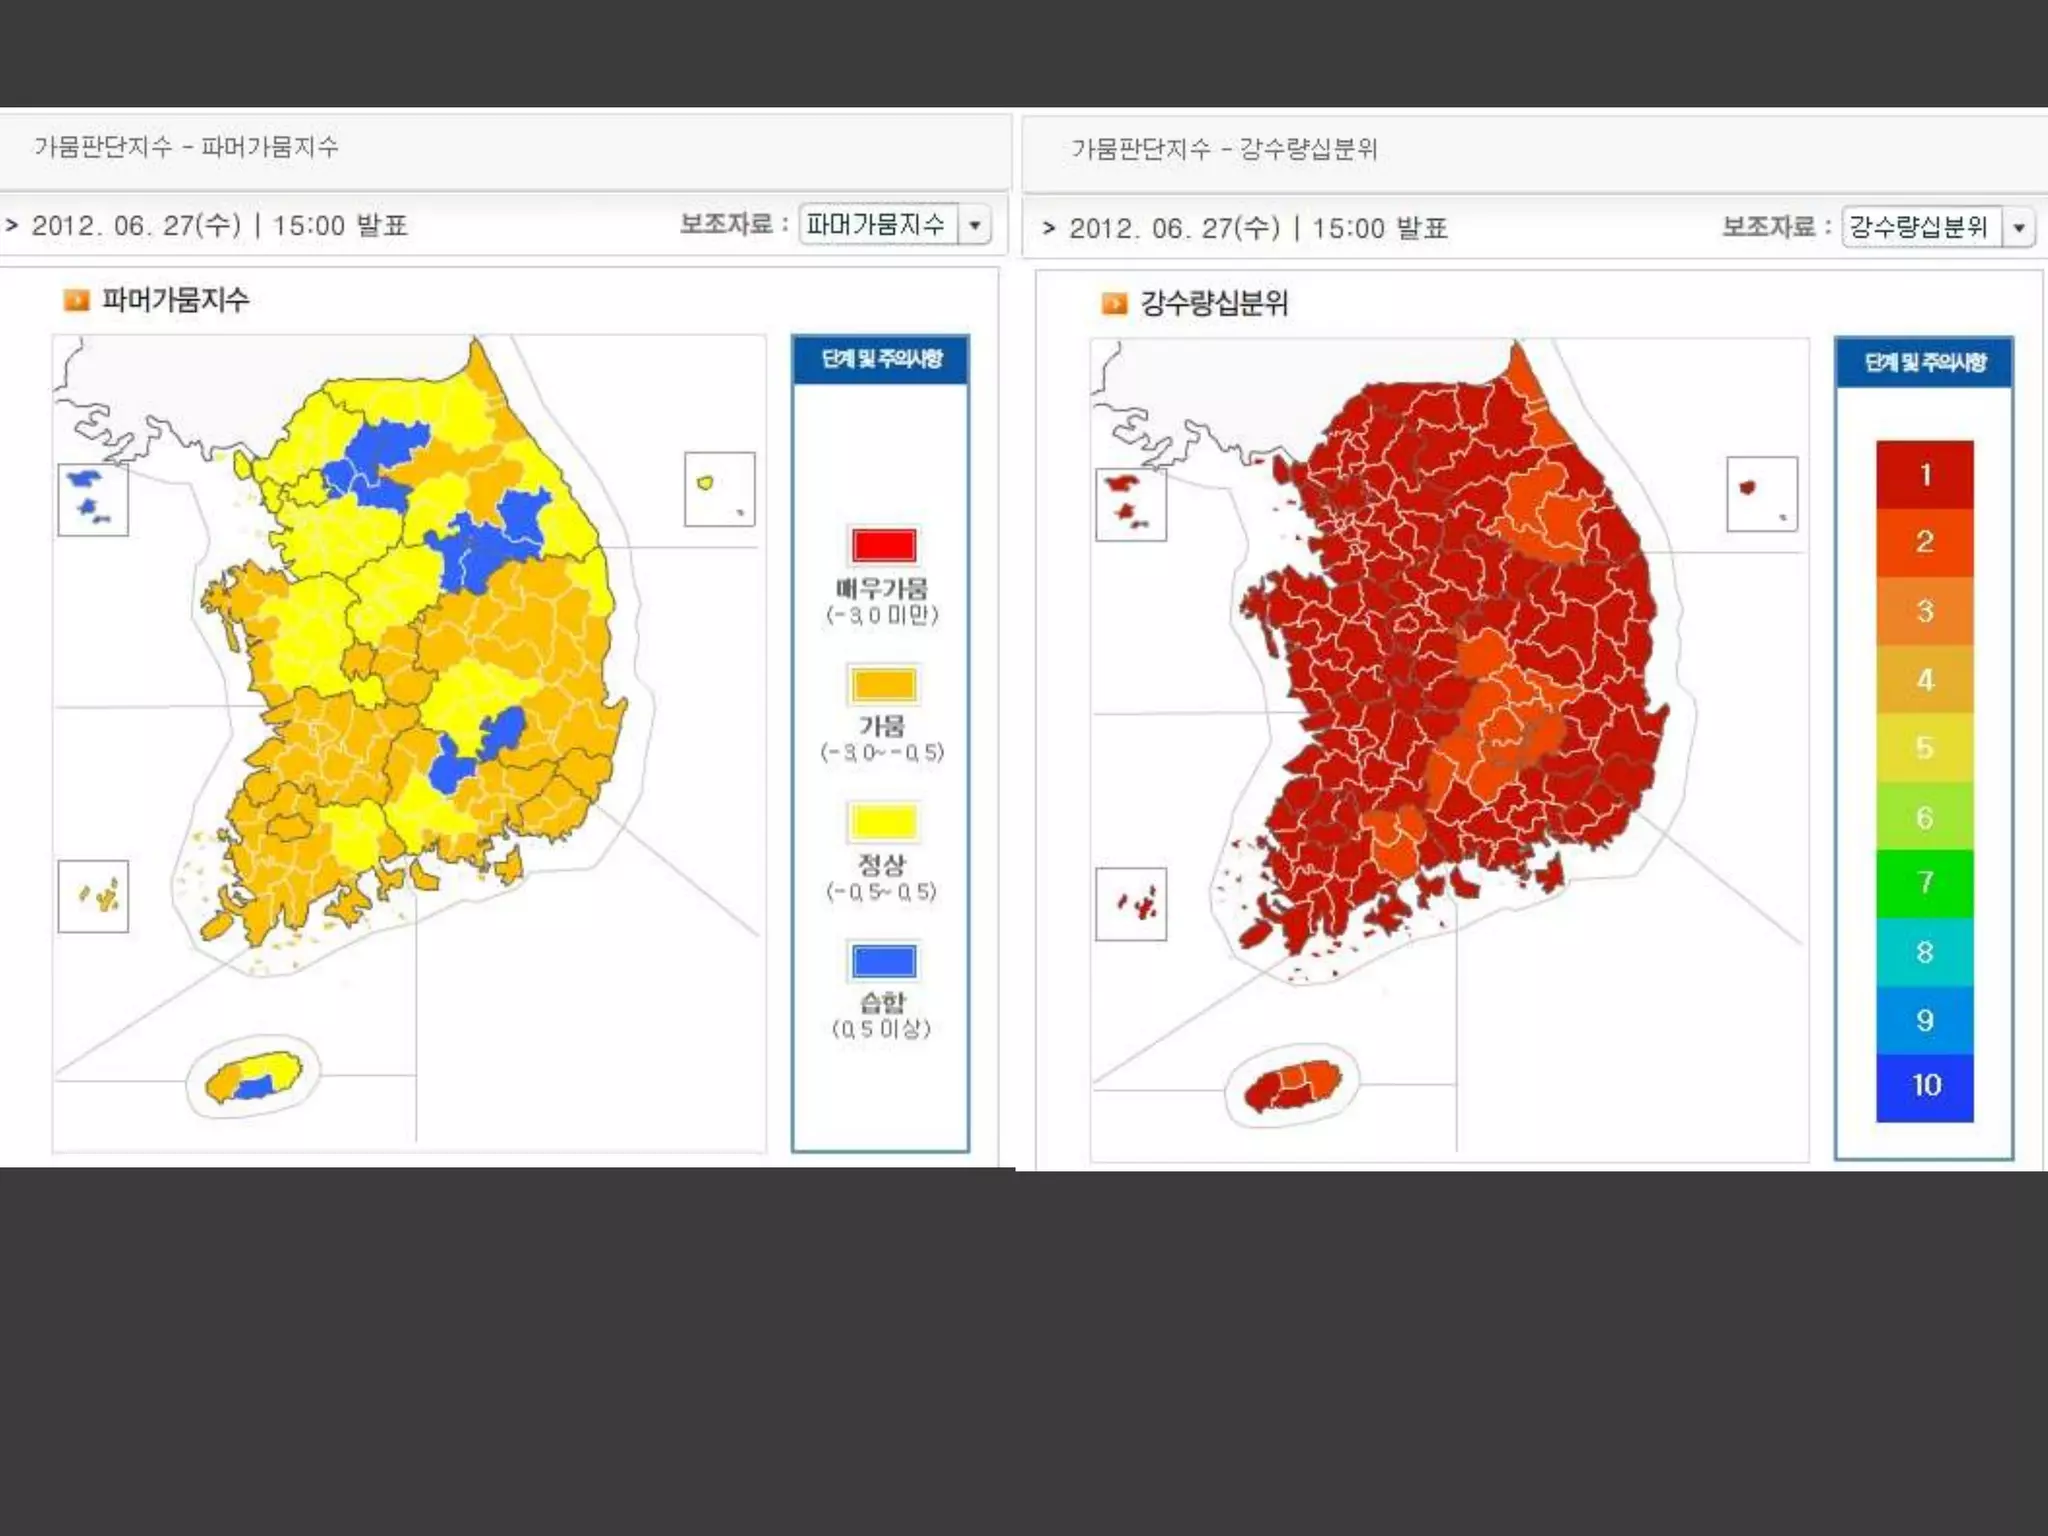This screenshot has width=2048, height=1536.
Task: Click the right map's Ulleungdo island inset
Action: point(1762,494)
